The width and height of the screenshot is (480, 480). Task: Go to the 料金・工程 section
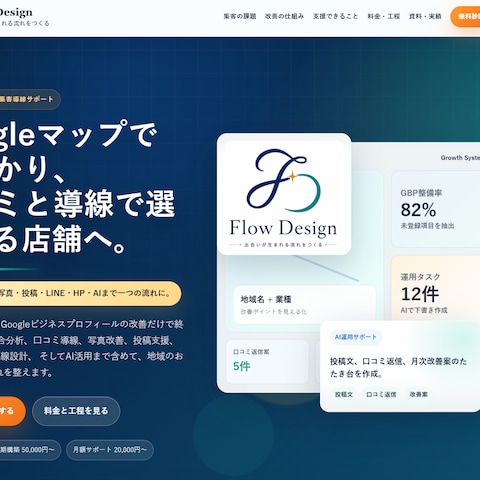point(384,16)
